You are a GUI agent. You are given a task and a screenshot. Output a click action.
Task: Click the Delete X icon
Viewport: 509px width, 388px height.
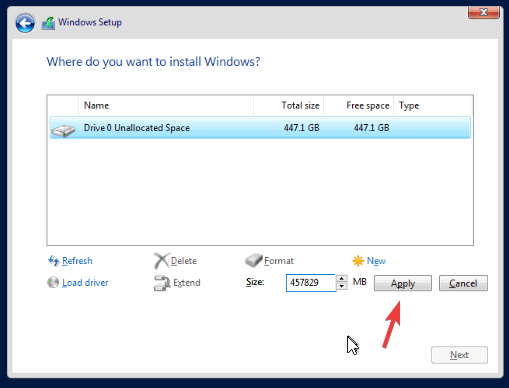pyautogui.click(x=161, y=261)
